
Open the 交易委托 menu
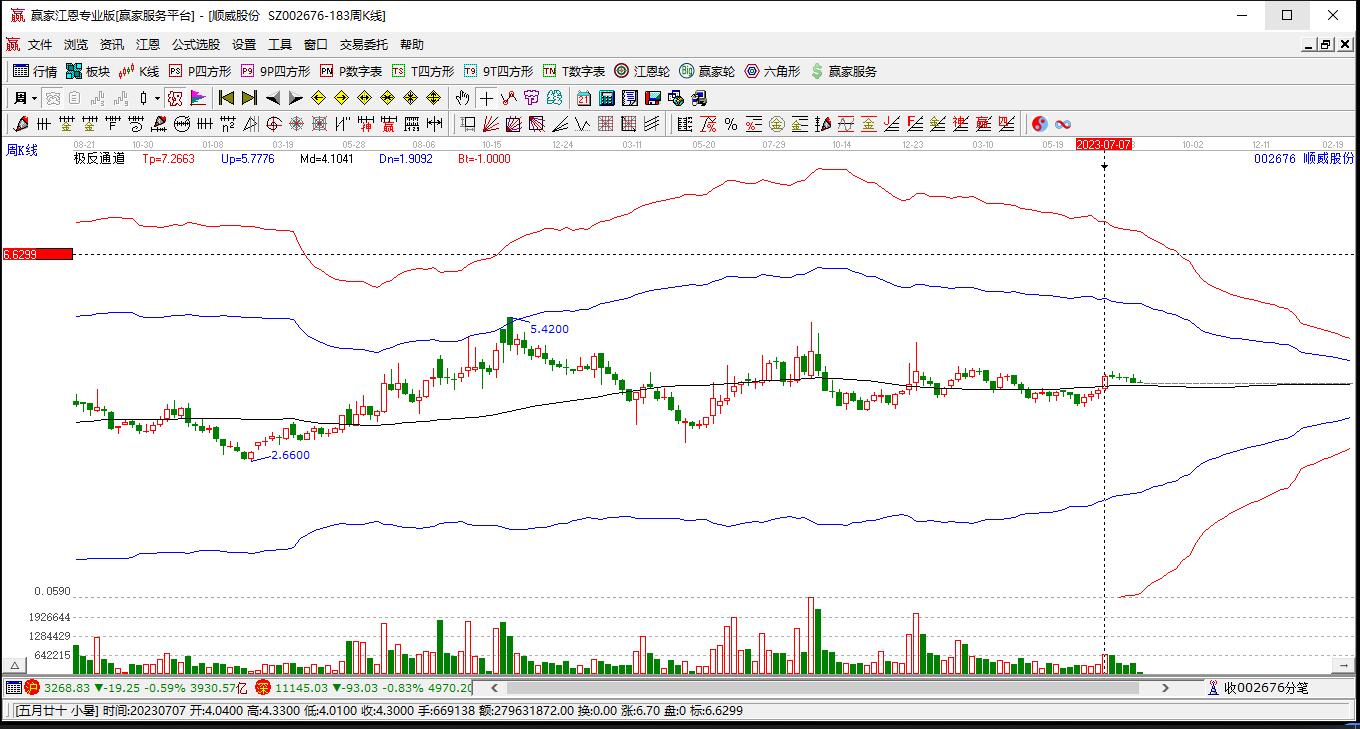tap(364, 45)
